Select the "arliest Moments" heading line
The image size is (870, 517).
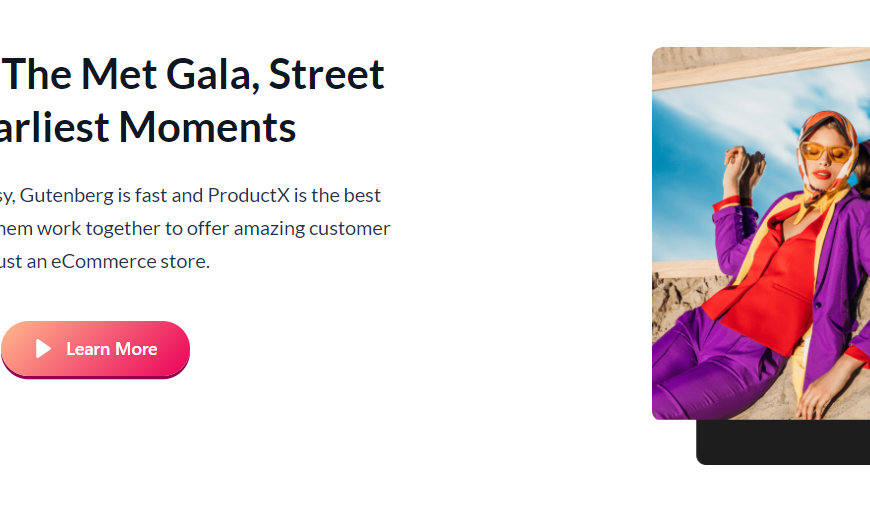click(148, 127)
